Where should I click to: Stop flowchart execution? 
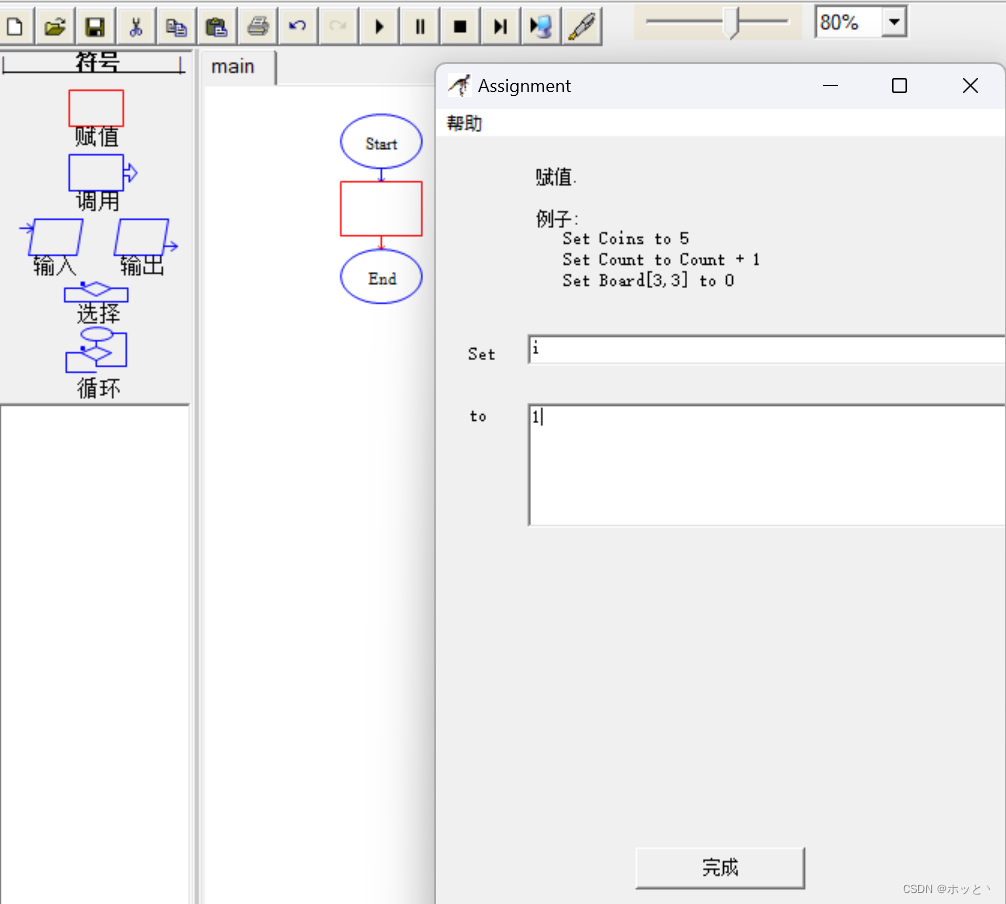460,26
